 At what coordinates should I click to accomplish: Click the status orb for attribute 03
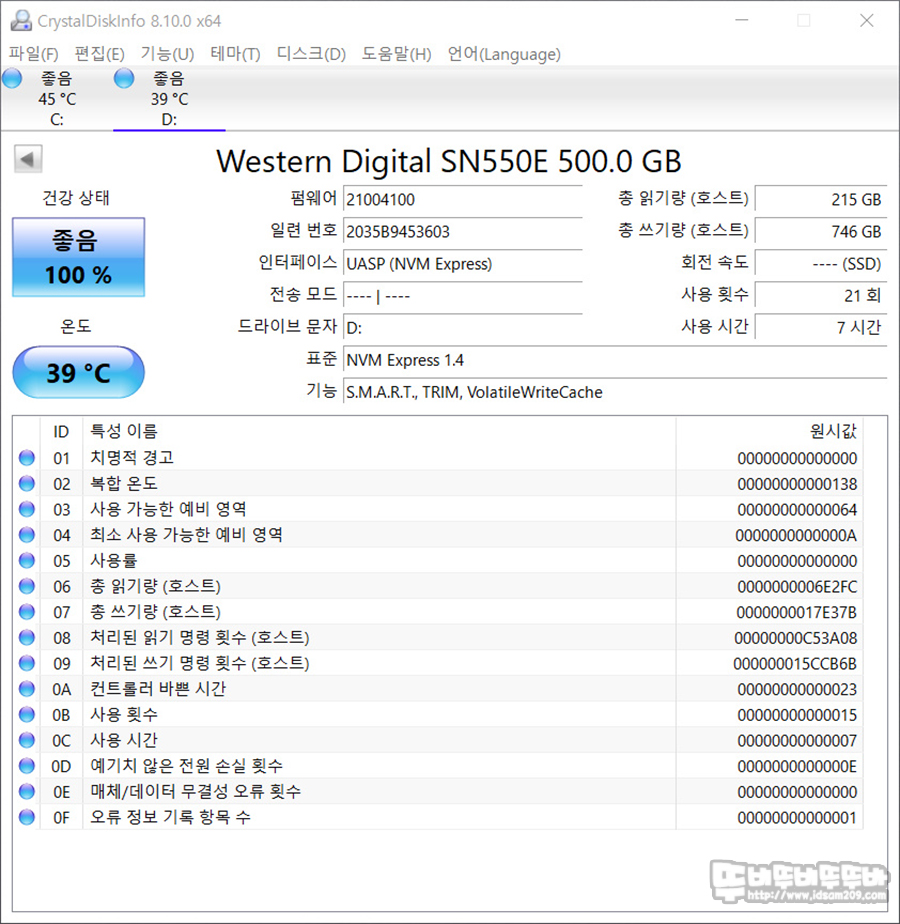tap(27, 509)
